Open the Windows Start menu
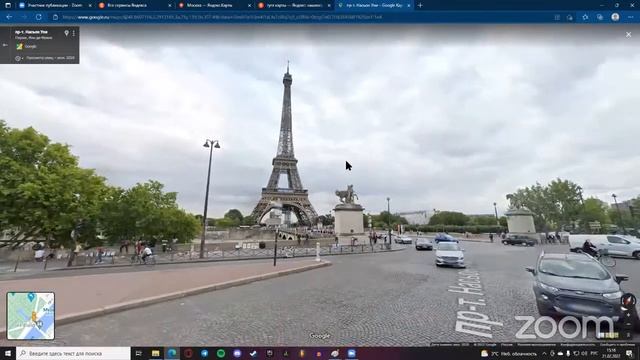 point(8,353)
